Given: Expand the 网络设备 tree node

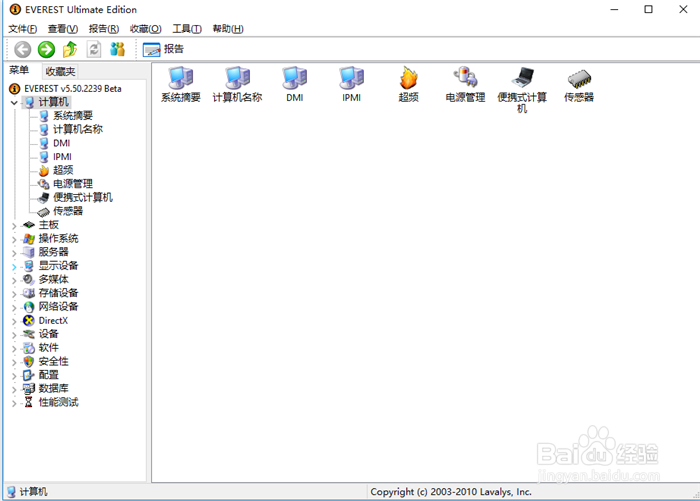Looking at the screenshot, I should [x=14, y=307].
